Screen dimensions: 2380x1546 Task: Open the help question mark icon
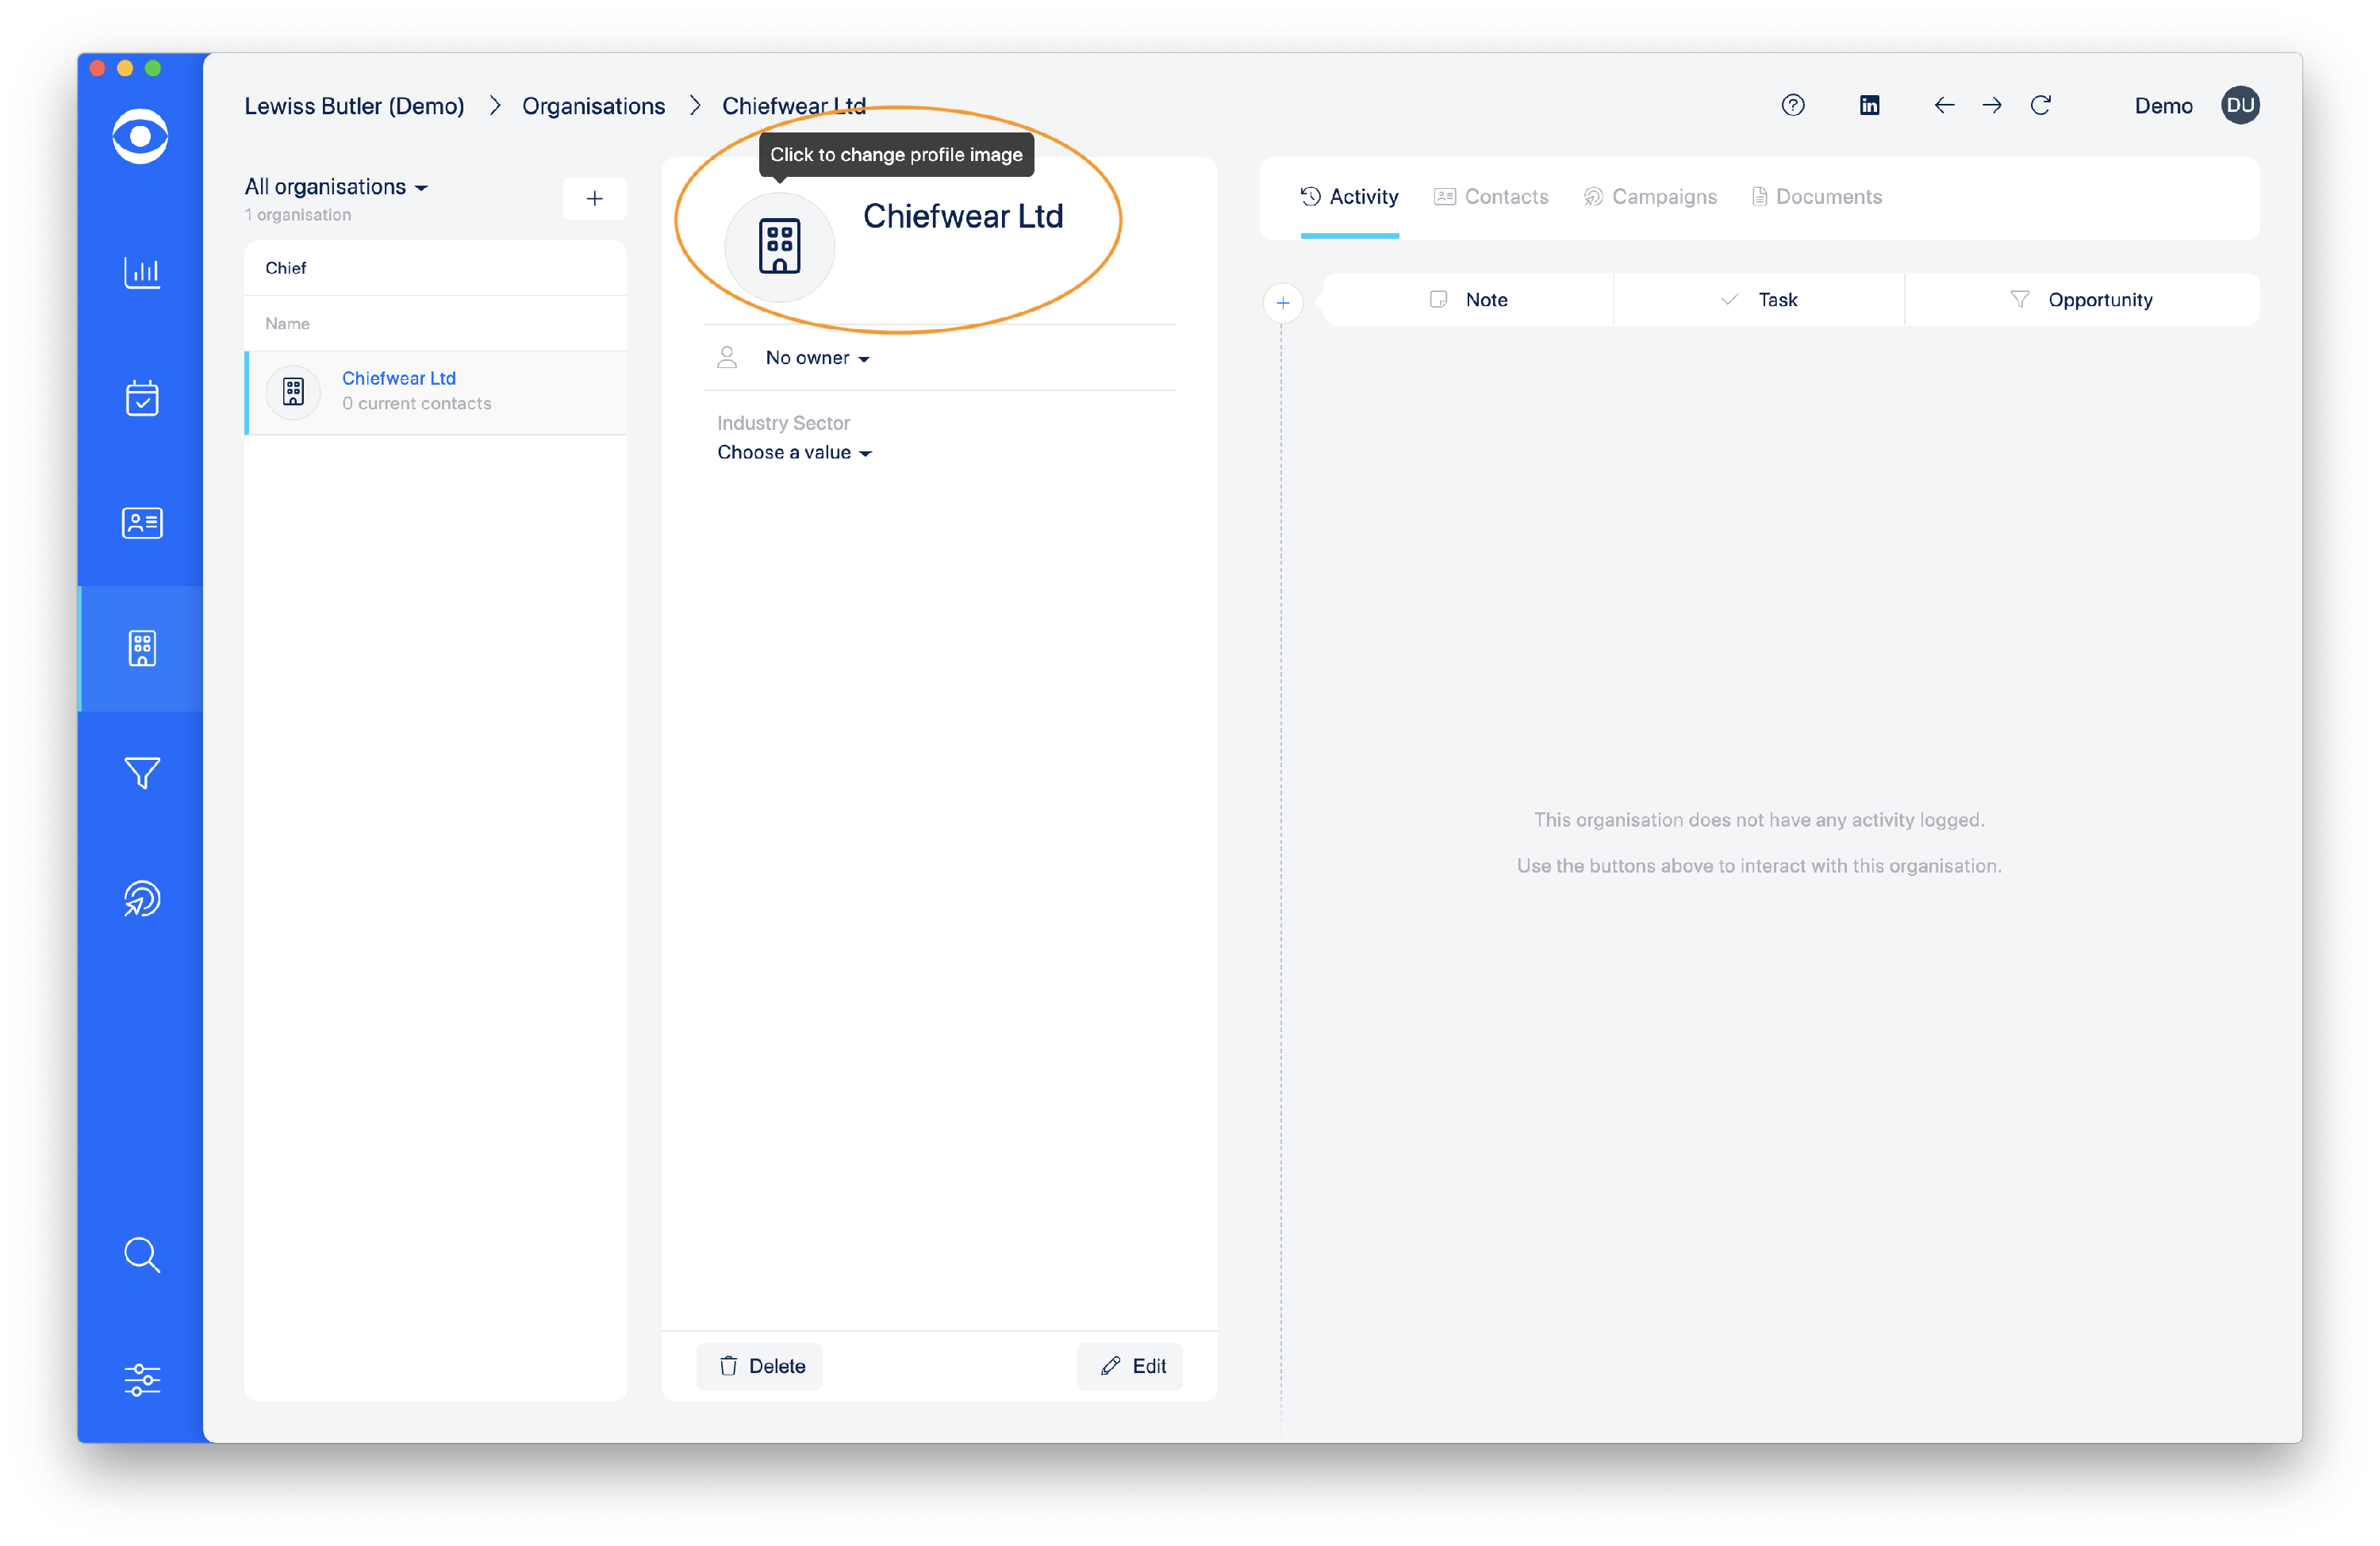(x=1792, y=105)
